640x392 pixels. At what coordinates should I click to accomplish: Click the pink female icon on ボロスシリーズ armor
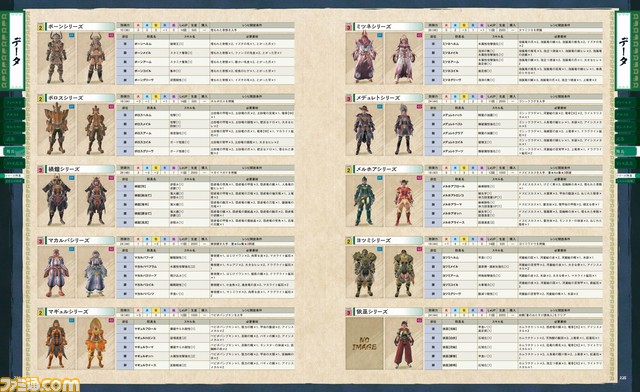pyautogui.click(x=111, y=107)
